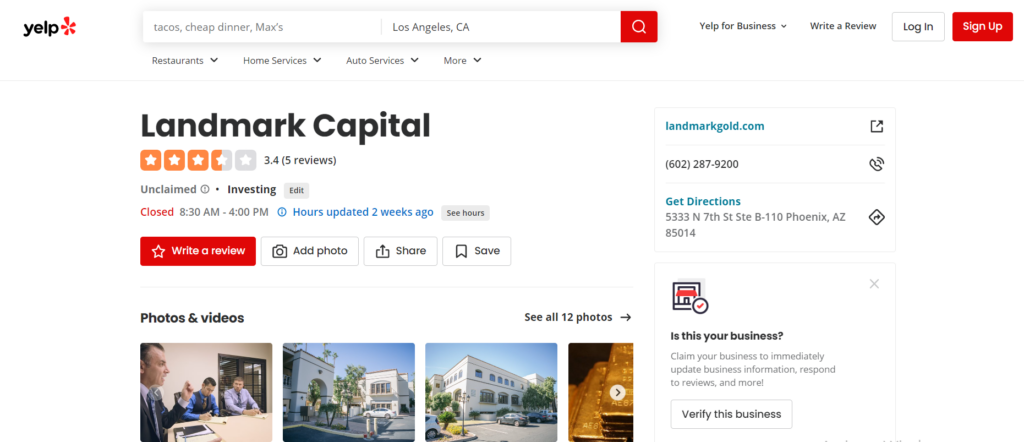Expand the Restaurants menu

185,61
